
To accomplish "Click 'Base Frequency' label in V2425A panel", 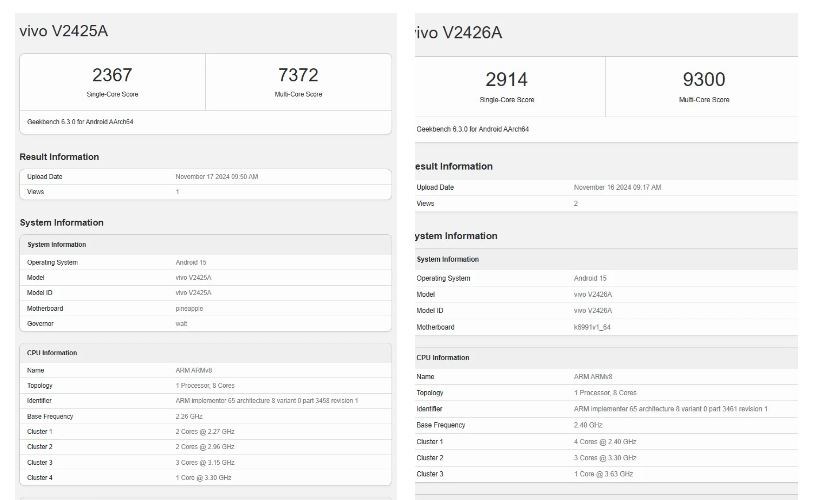I will coord(50,417).
